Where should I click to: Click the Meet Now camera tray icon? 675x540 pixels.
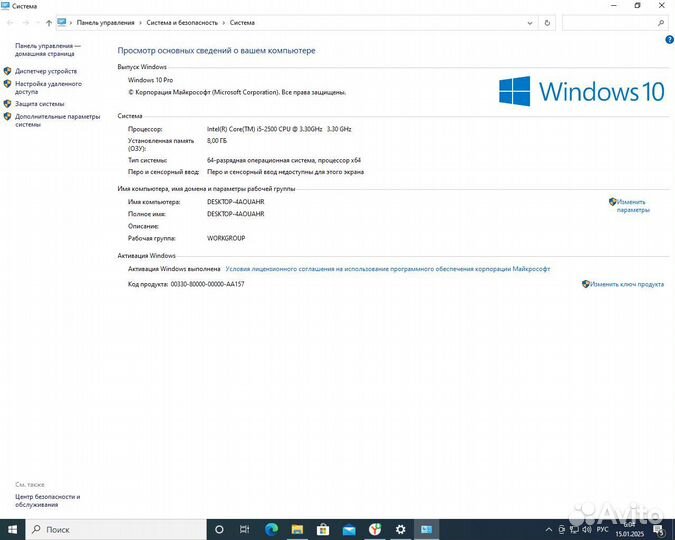(561, 530)
